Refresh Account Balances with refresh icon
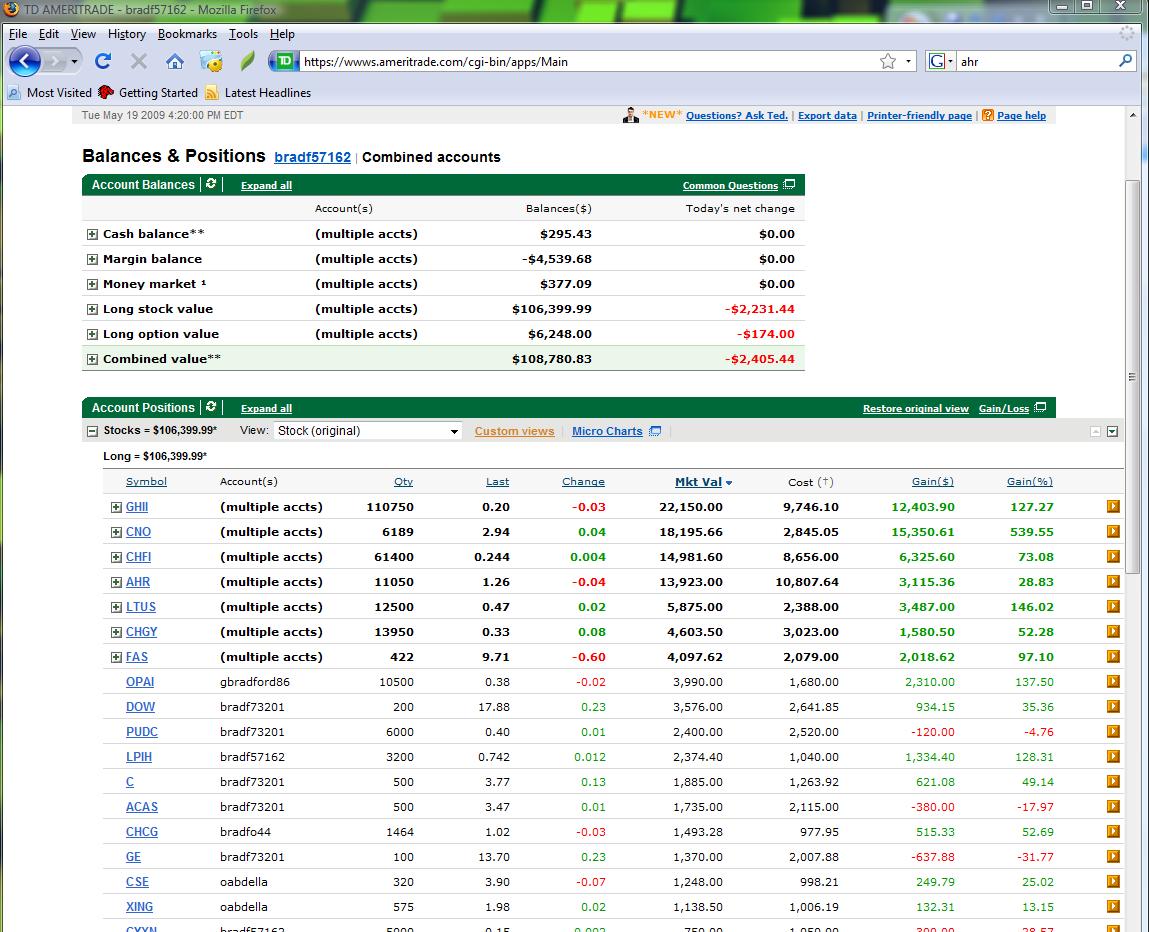 click(x=211, y=184)
